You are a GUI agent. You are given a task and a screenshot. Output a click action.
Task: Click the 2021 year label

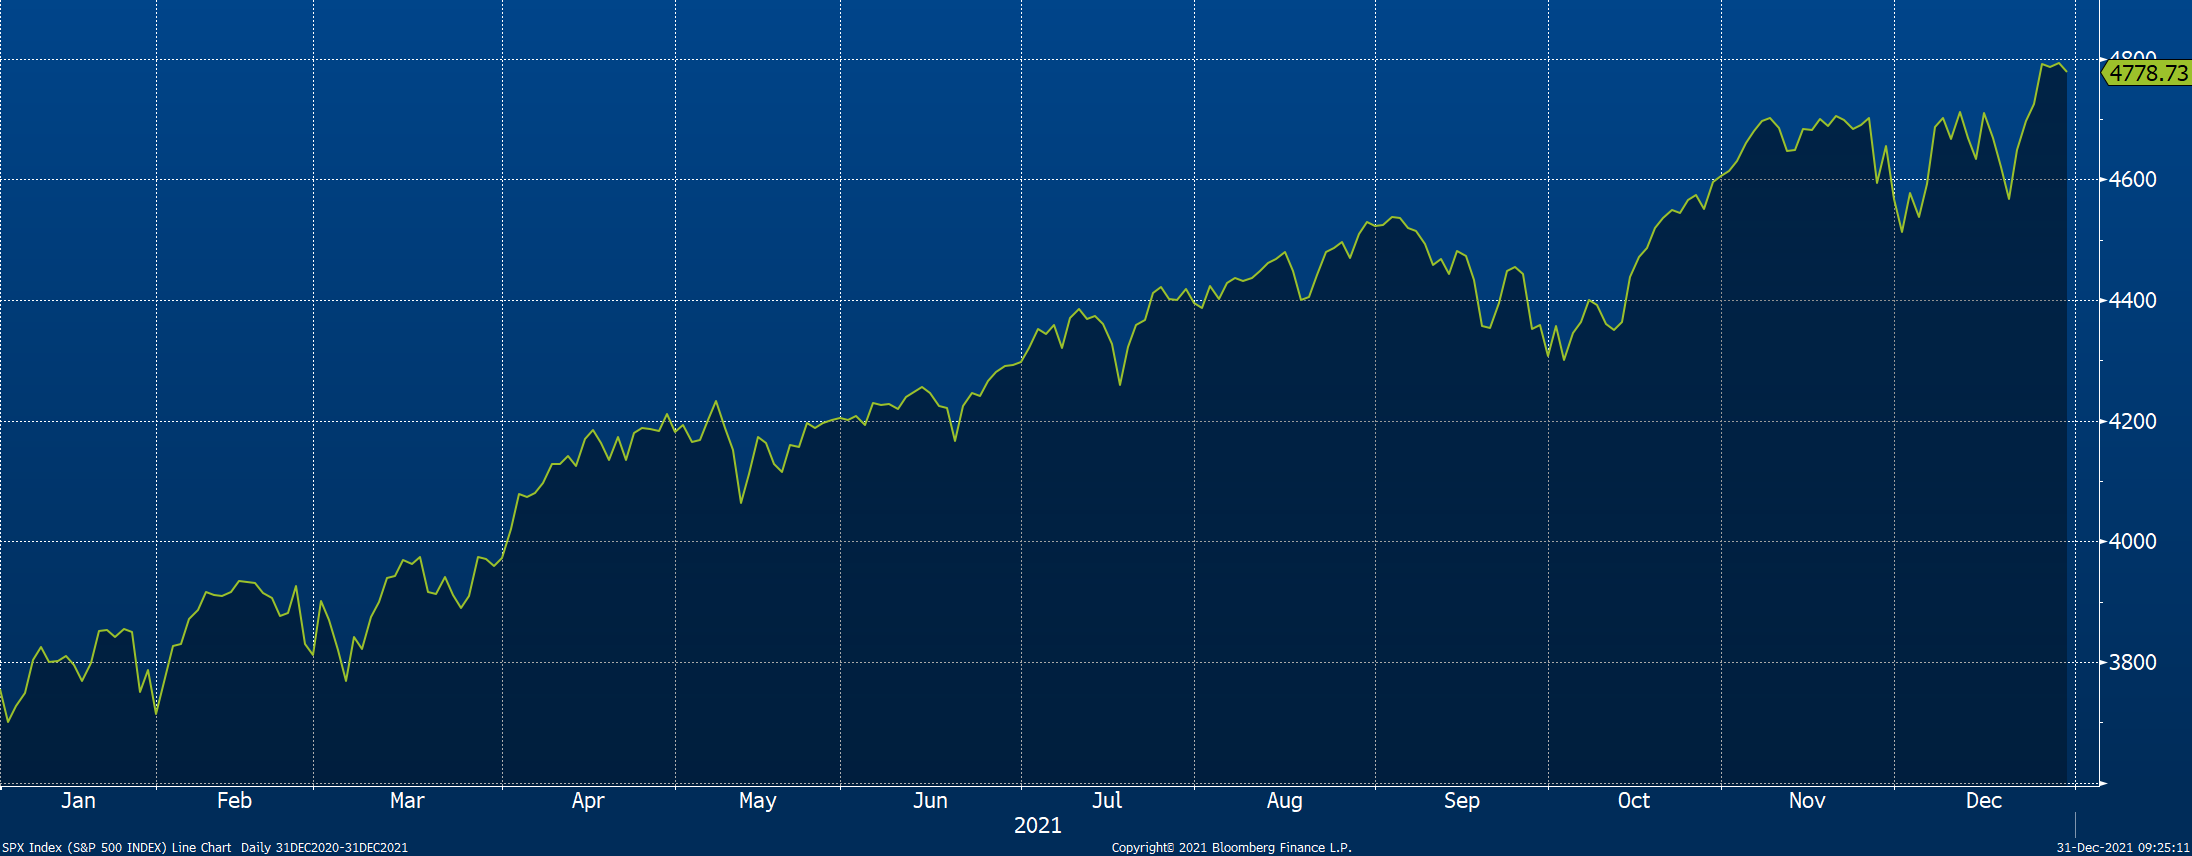[x=1038, y=825]
